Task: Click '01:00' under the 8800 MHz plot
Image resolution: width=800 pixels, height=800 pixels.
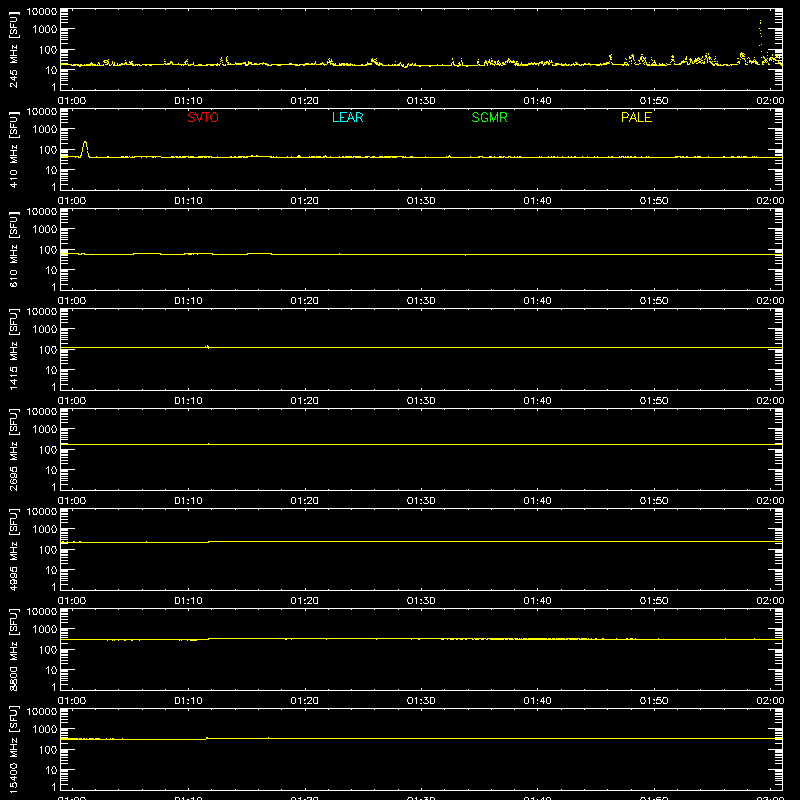Action: click(72, 701)
